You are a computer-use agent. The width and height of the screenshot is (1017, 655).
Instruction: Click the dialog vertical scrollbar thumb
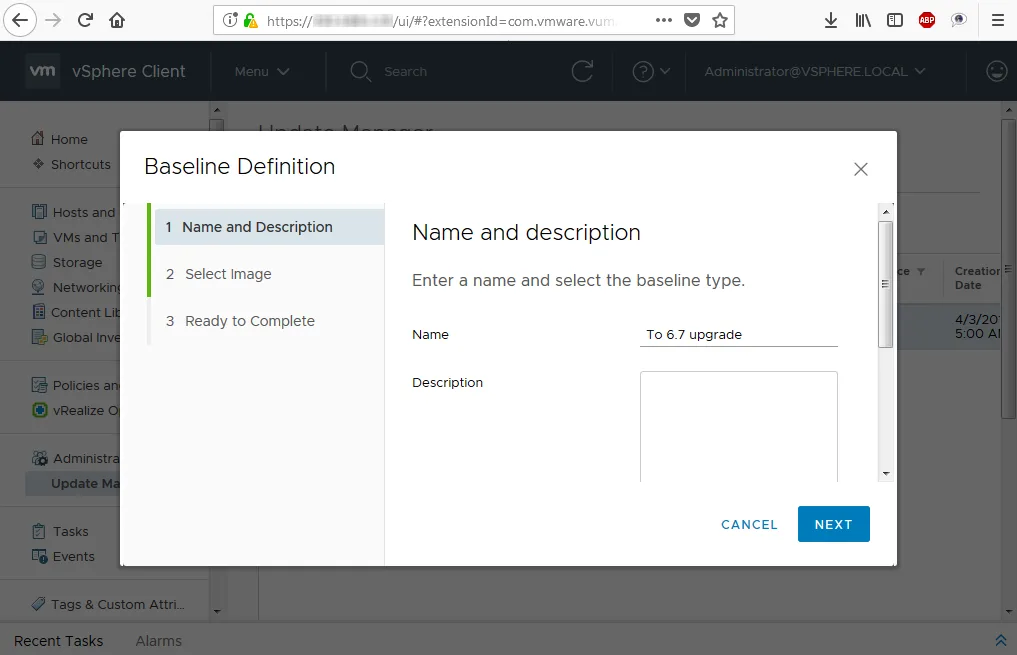pyautogui.click(x=885, y=284)
